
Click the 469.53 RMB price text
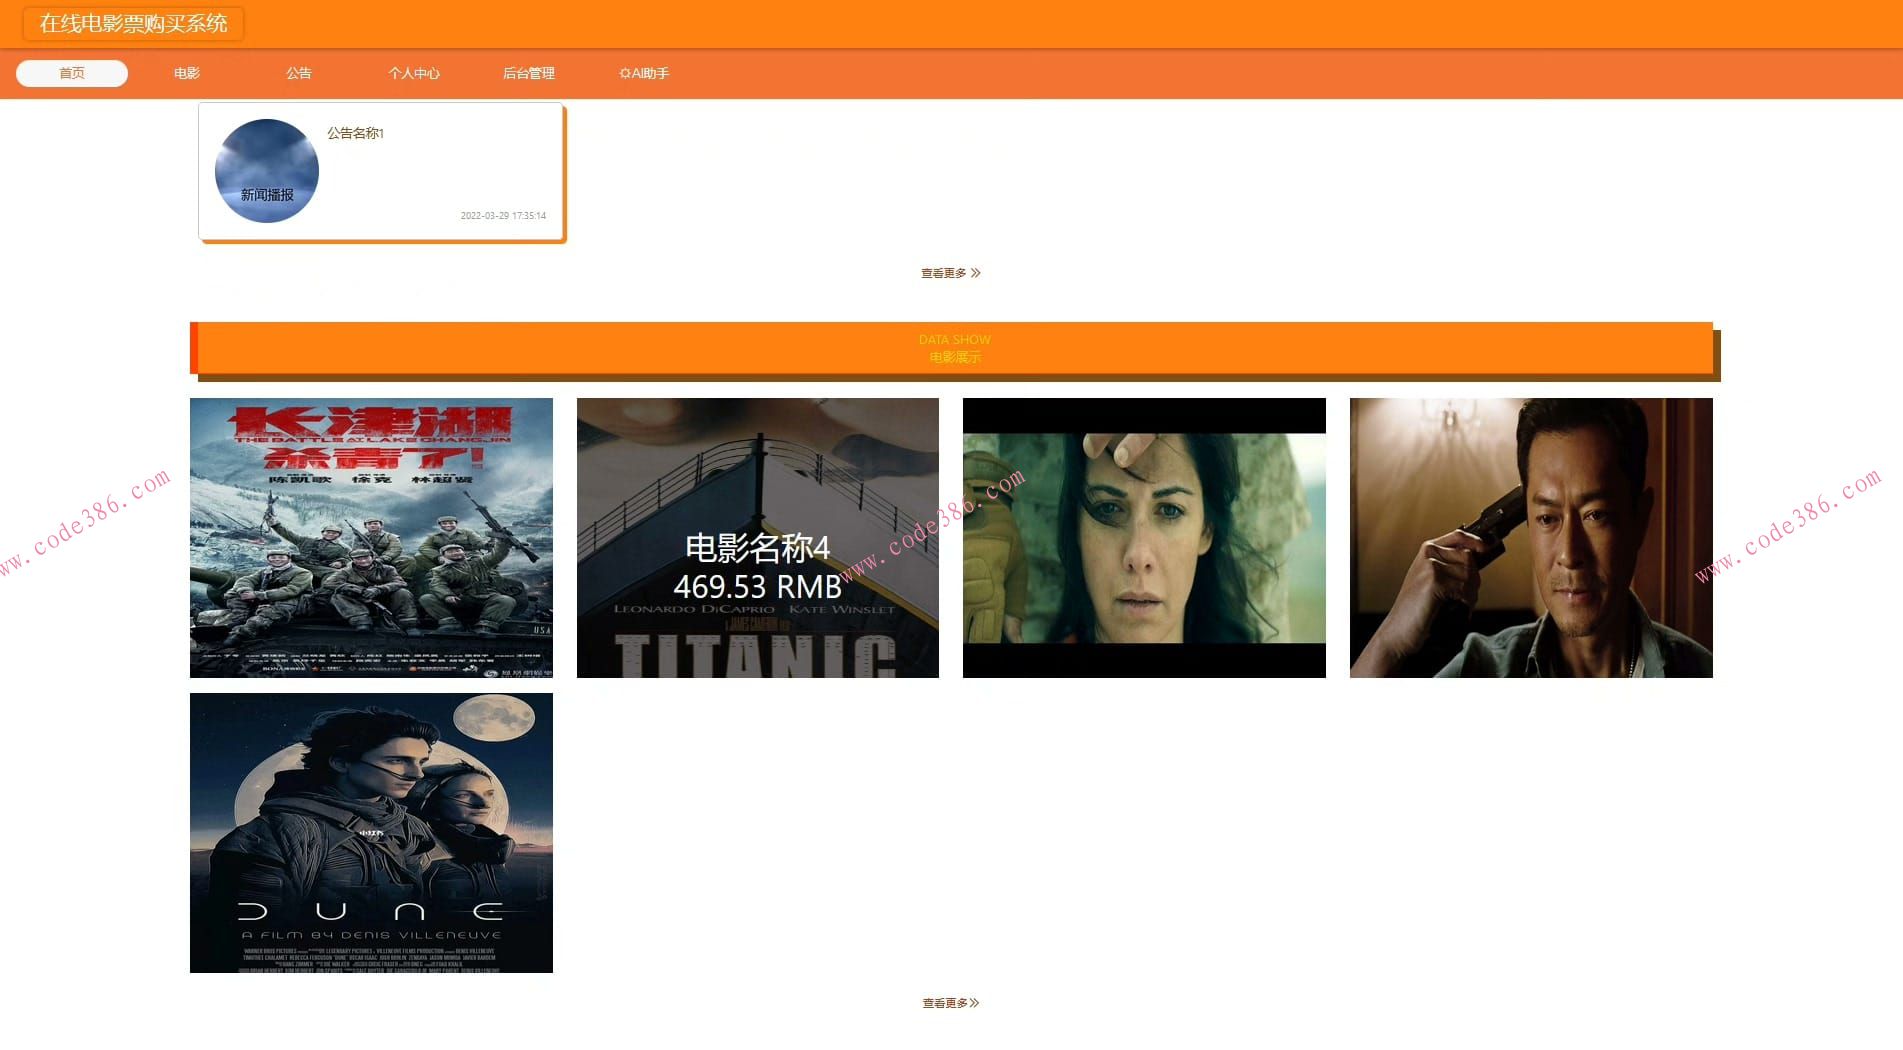point(757,586)
